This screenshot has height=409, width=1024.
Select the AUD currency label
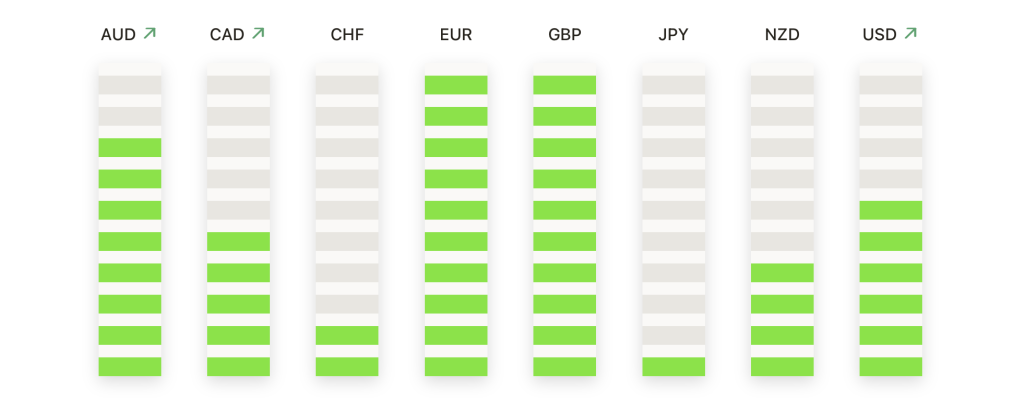[x=118, y=35]
